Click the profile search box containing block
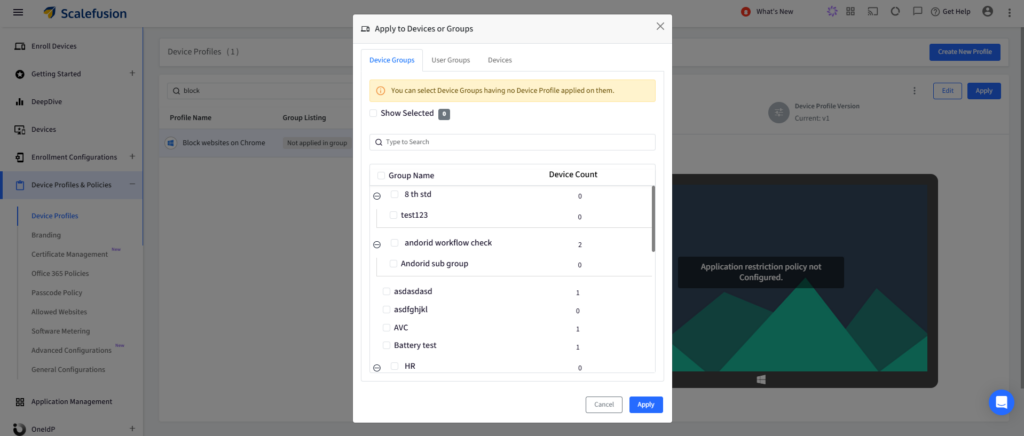The height and width of the screenshot is (436, 1024). (x=261, y=91)
